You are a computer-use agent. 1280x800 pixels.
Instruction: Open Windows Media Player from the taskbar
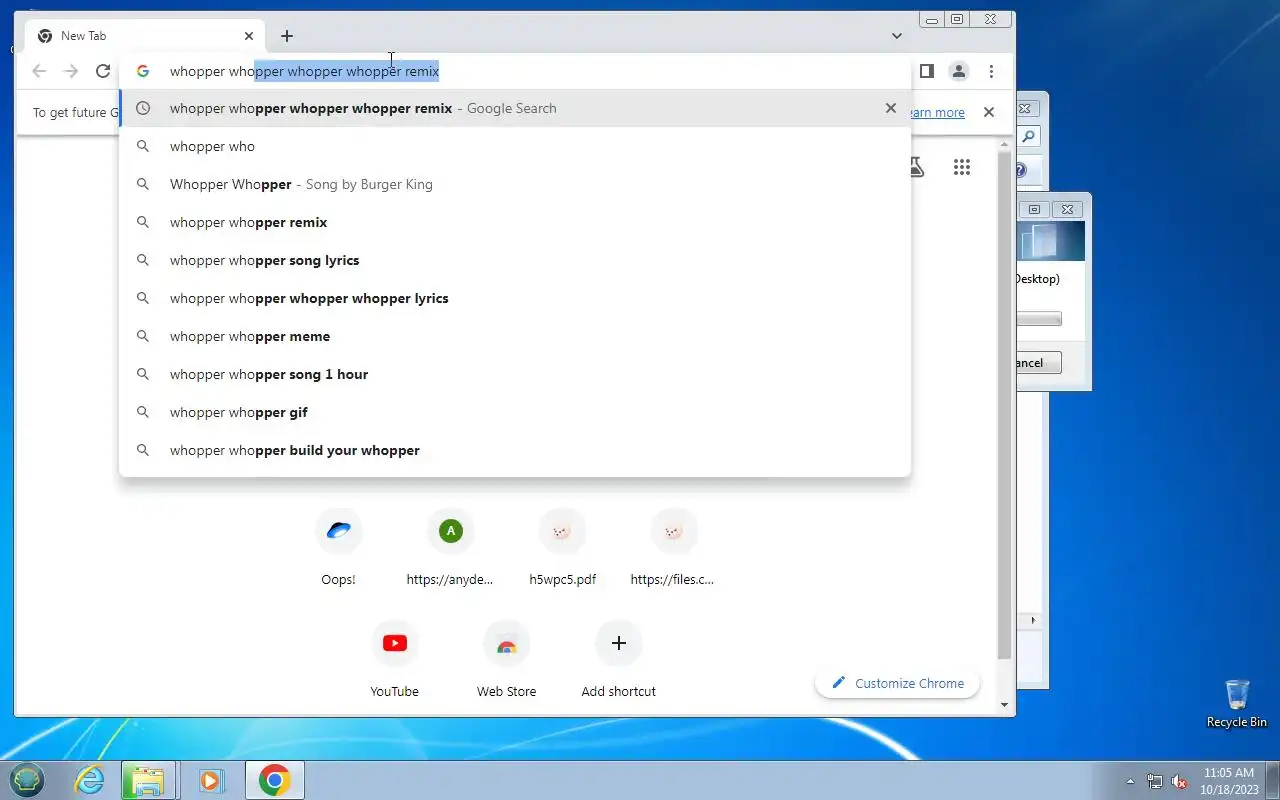tap(211, 780)
